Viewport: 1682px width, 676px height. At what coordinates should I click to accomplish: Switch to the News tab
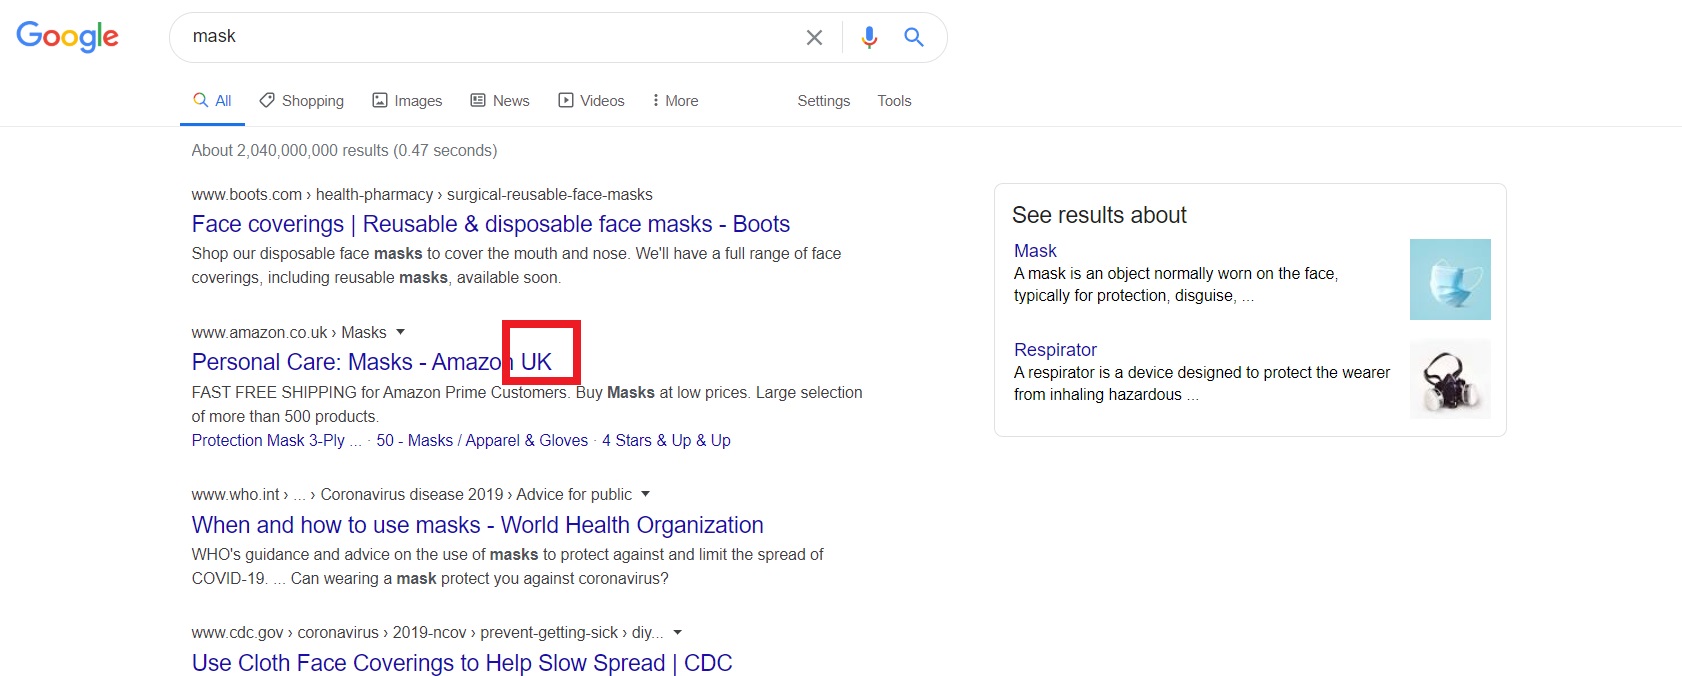click(x=500, y=101)
